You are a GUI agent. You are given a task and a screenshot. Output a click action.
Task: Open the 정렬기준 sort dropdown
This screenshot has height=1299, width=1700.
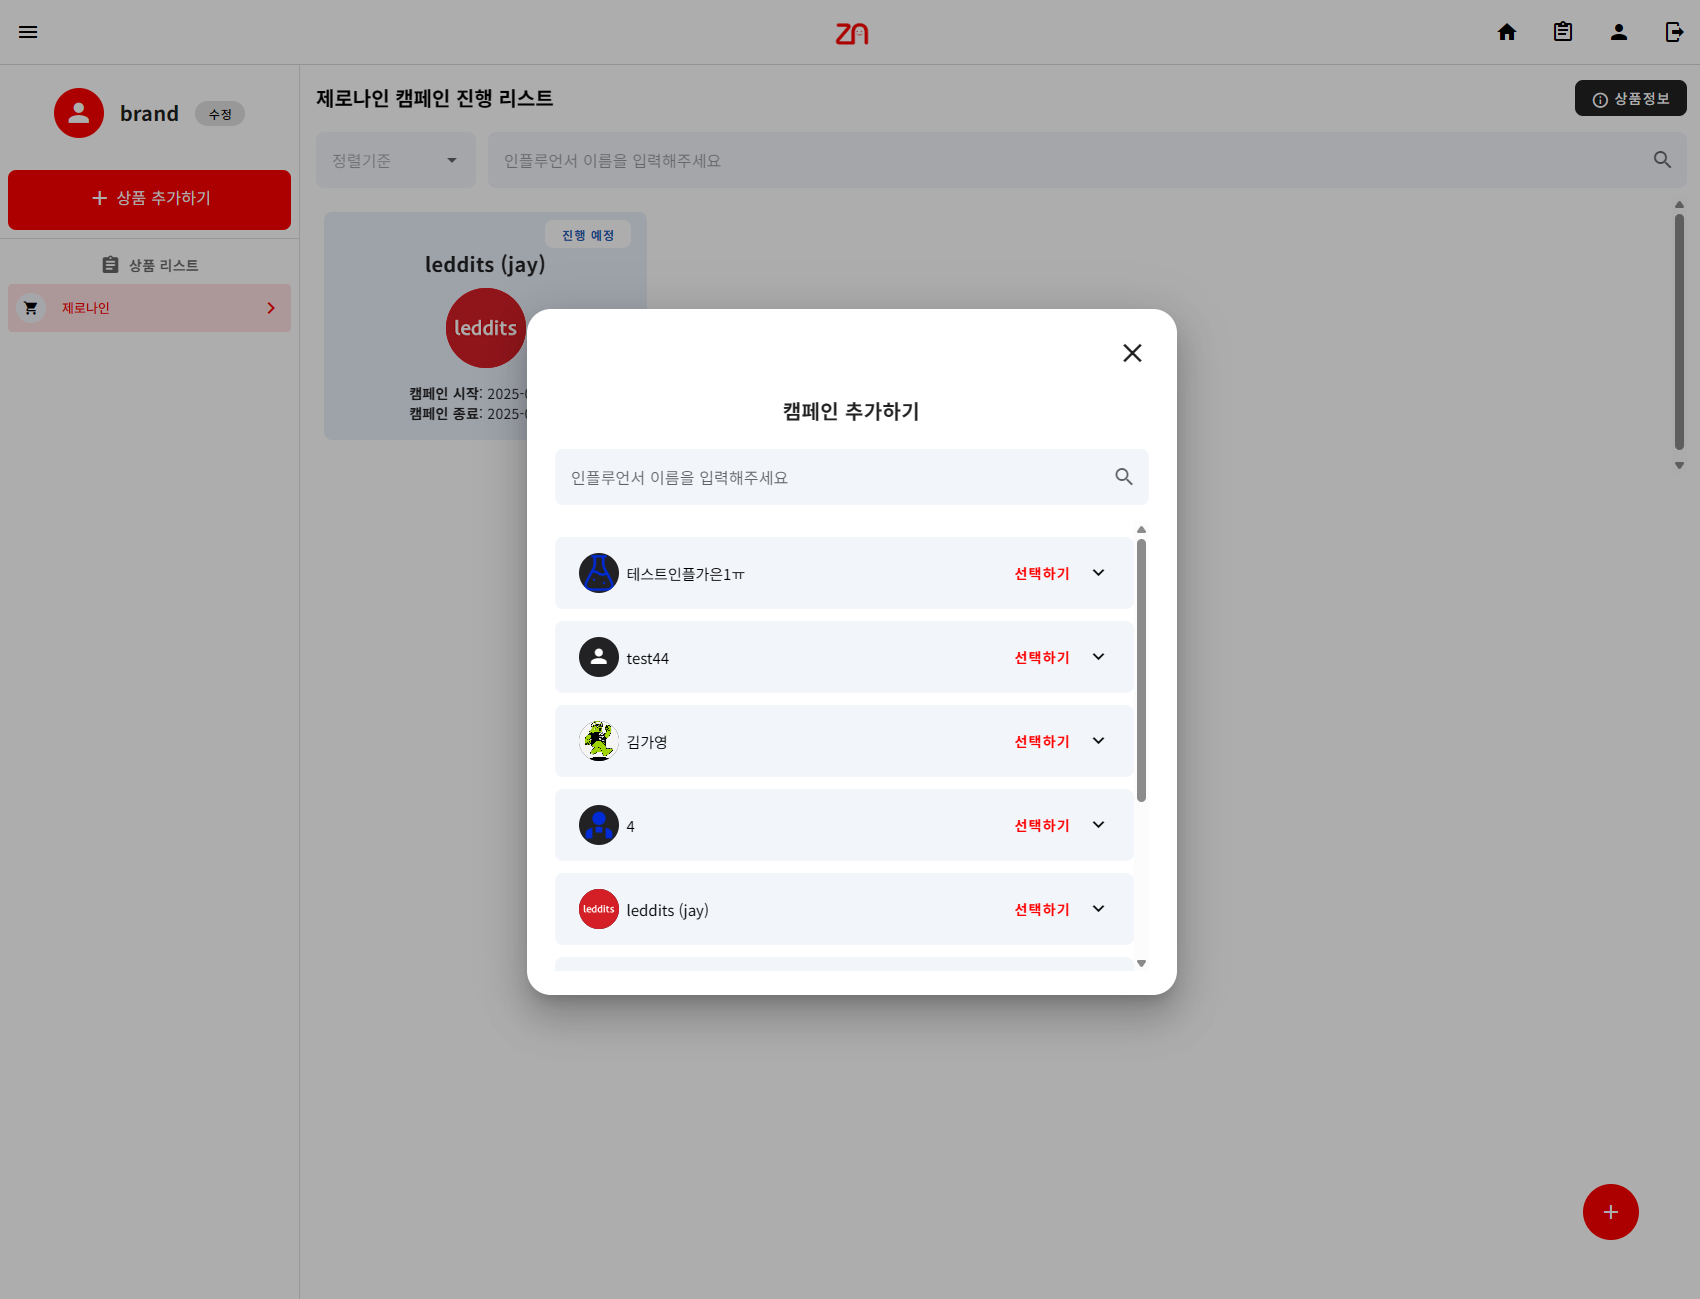coord(396,160)
